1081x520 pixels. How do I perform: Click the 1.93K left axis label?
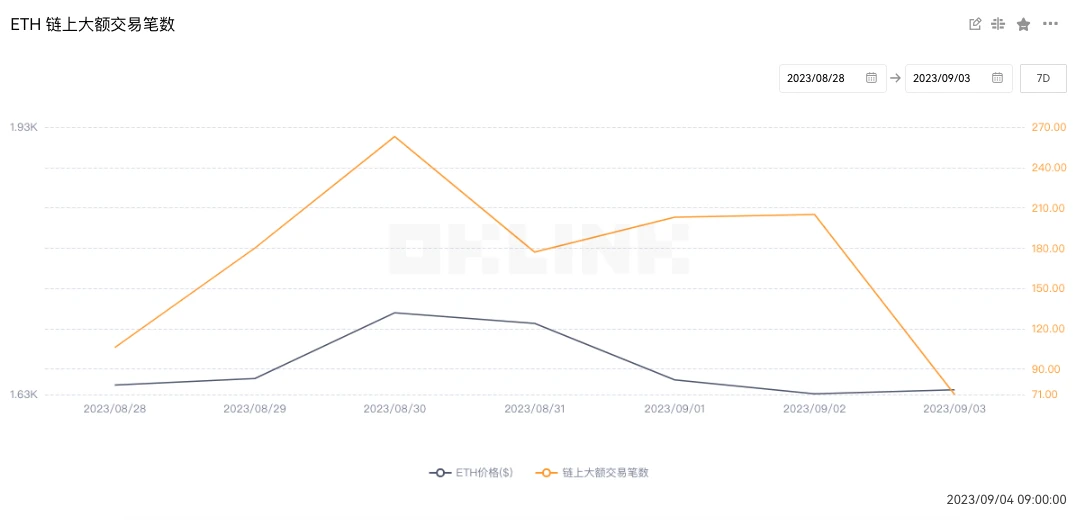click(23, 127)
